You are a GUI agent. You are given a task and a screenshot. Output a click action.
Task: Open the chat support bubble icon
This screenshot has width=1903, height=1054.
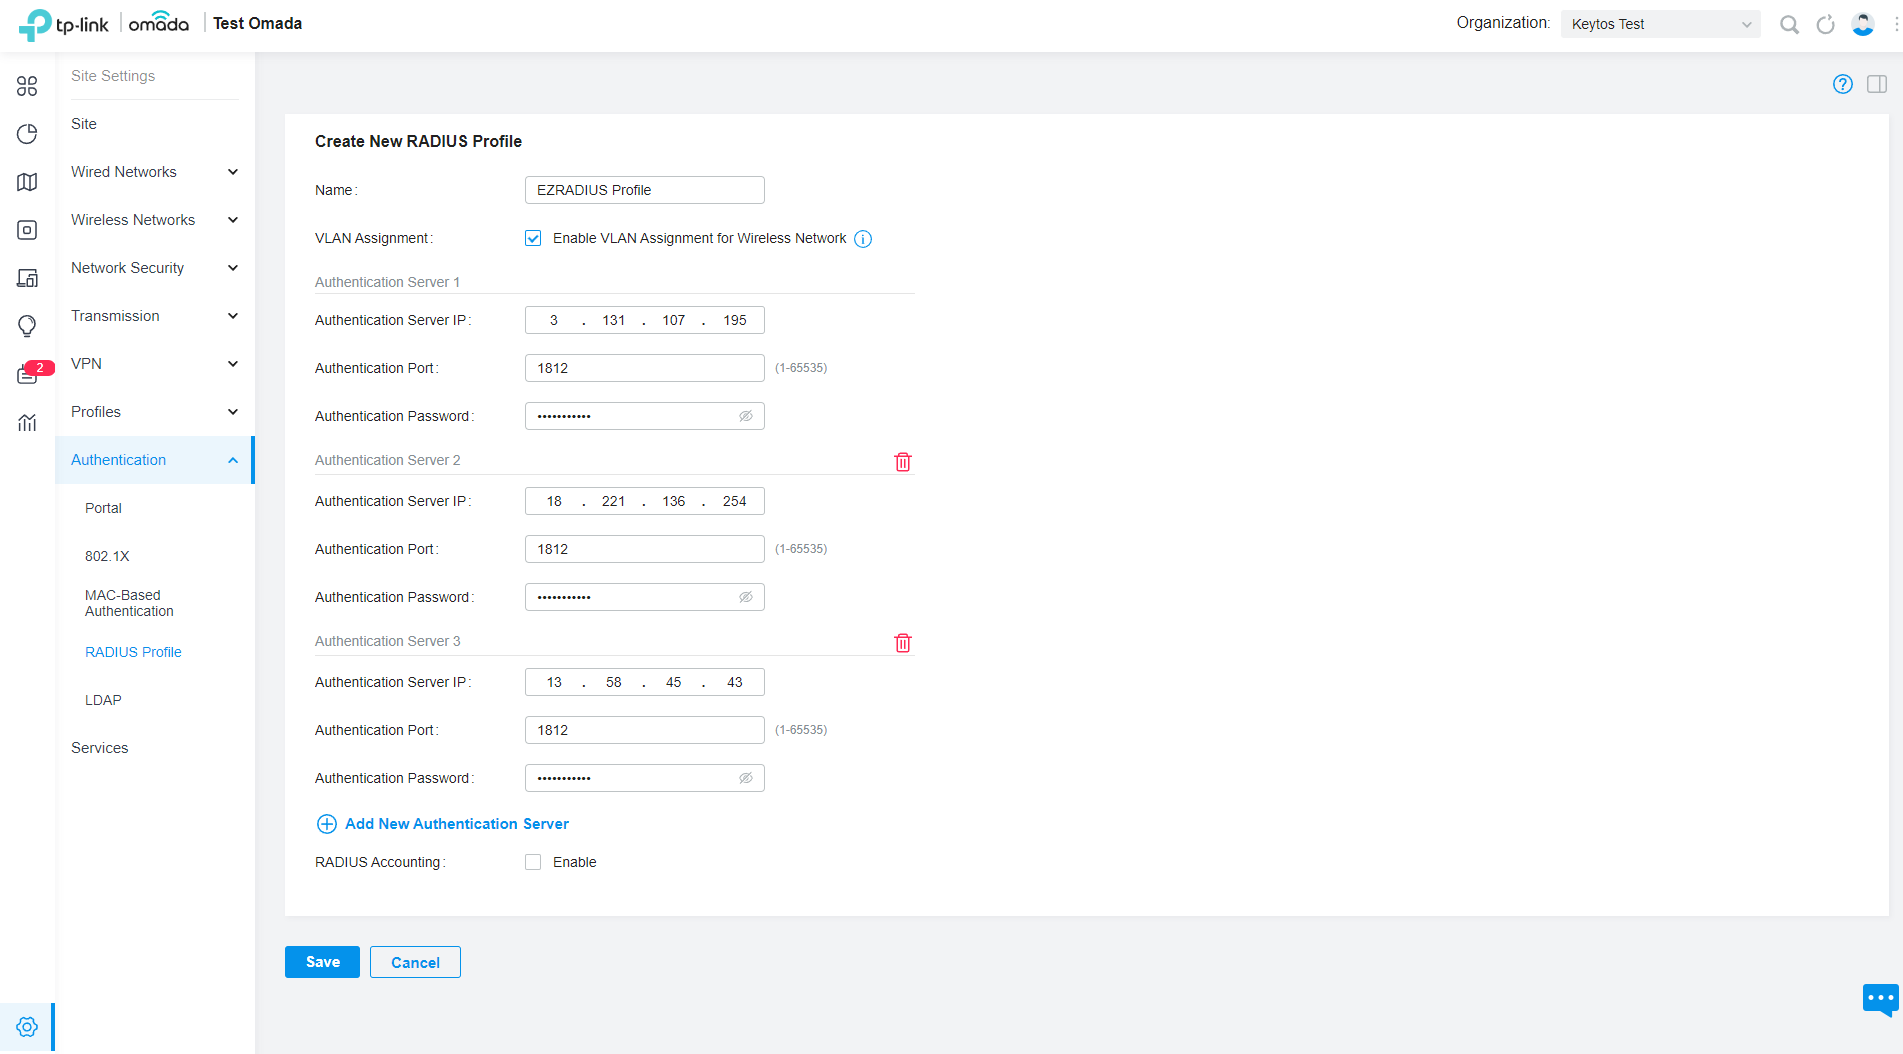point(1880,999)
